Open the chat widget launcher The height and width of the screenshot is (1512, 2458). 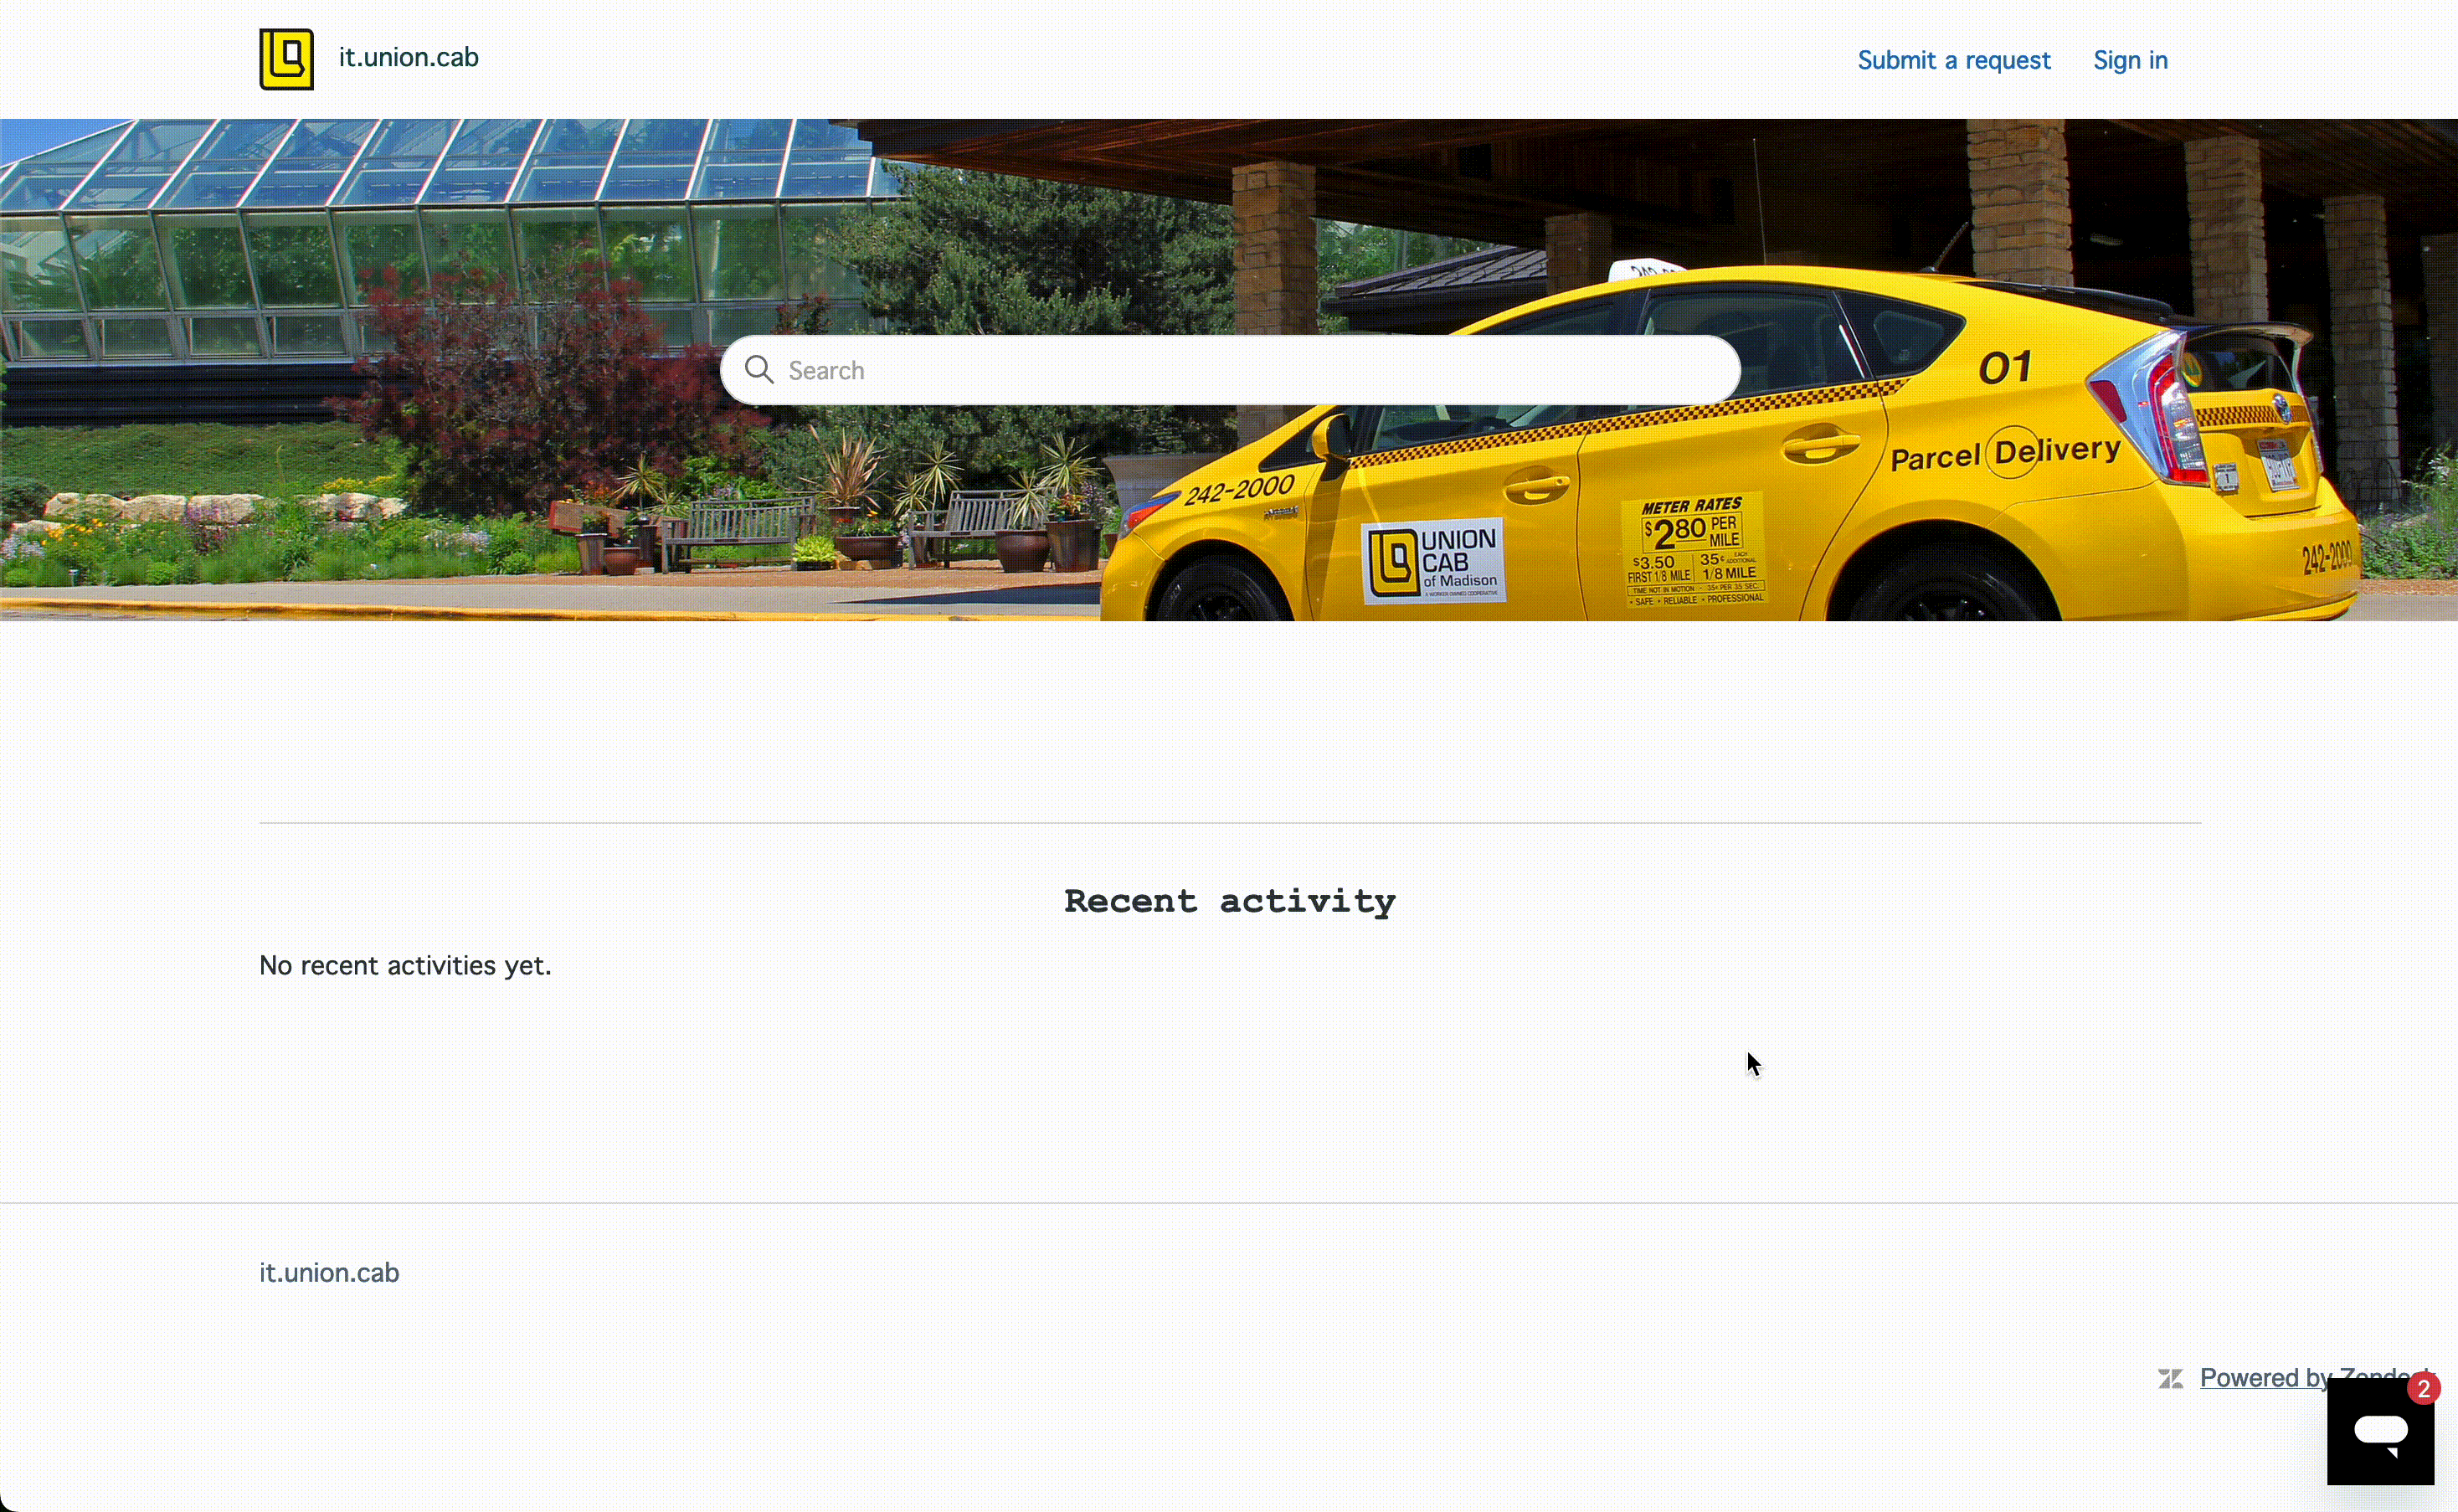[x=2380, y=1431]
